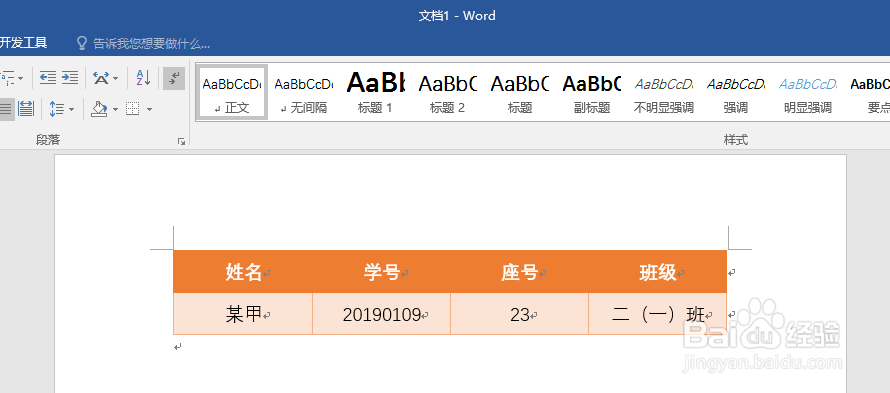Click the 二（一）班 table cell
This screenshot has height=393, width=890.
coord(657,314)
